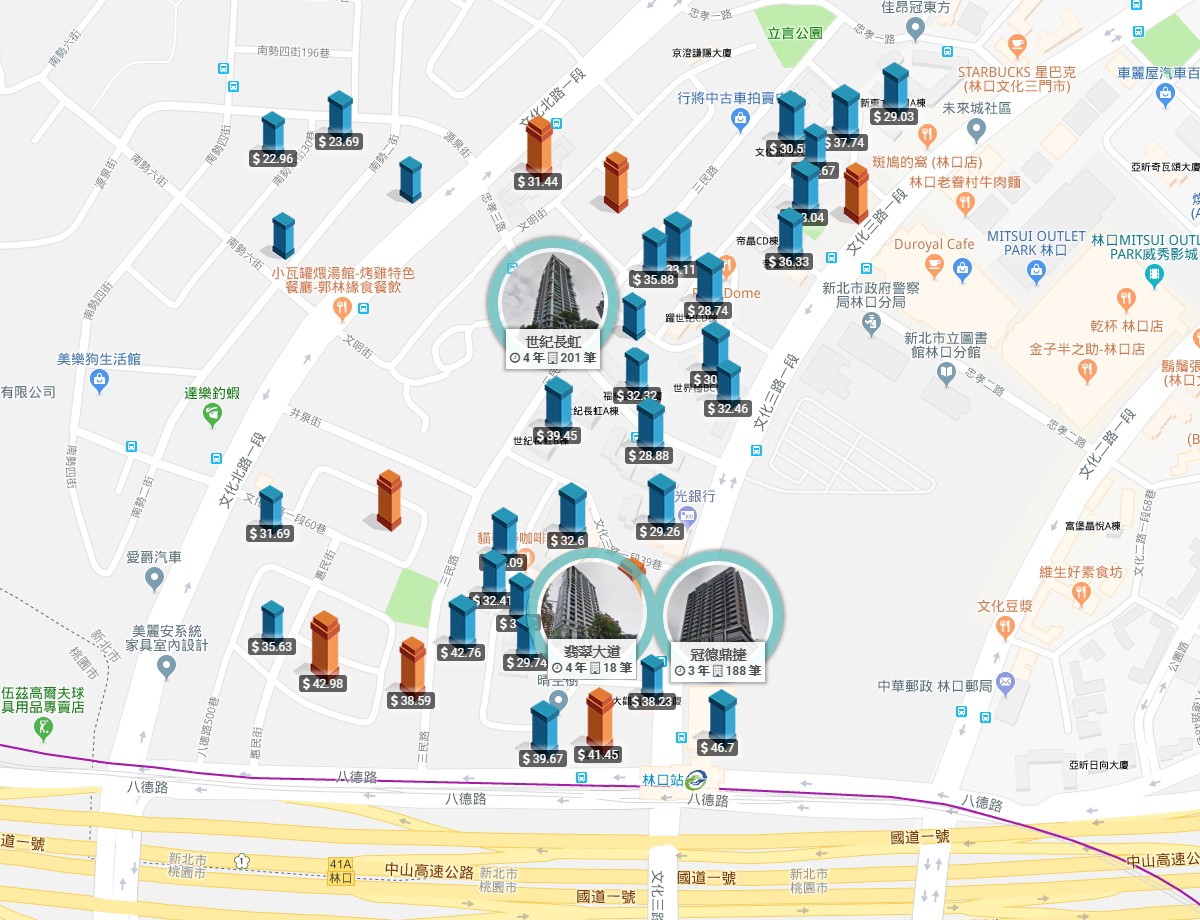
Task: Click the 文化豆漿 restaurant pin
Action: (x=1005, y=627)
